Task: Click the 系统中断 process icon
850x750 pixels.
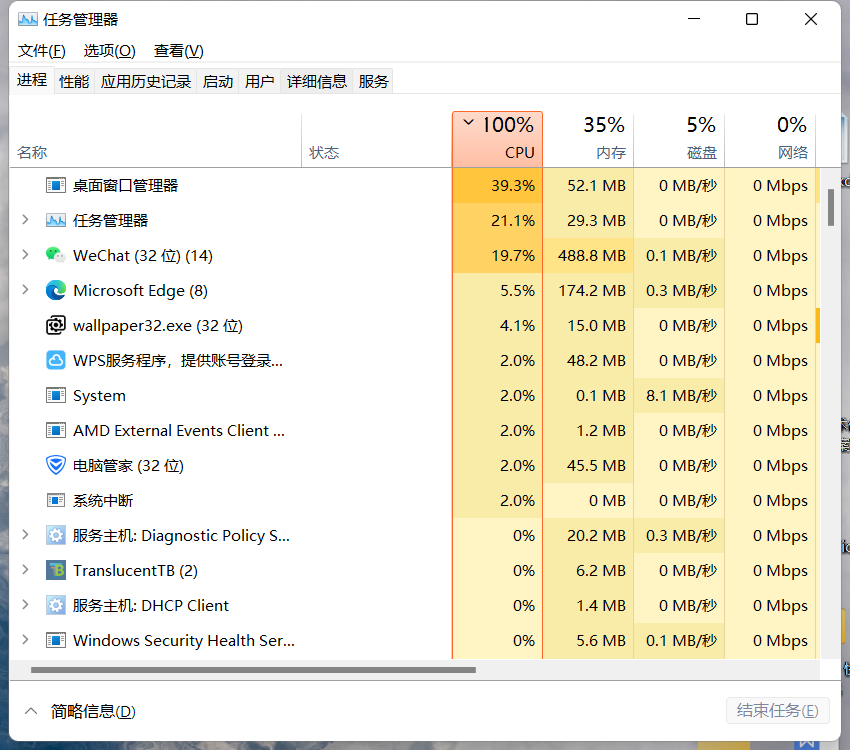Action: (56, 500)
